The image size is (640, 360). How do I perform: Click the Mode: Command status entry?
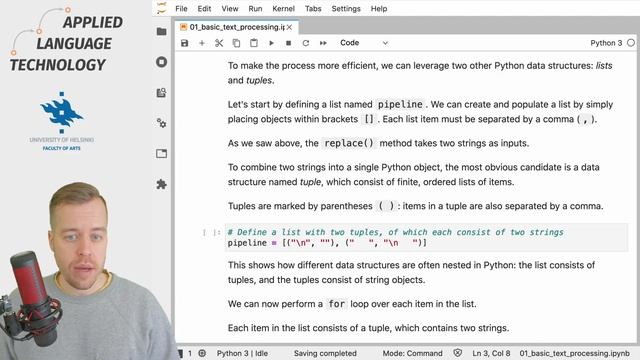(x=412, y=353)
